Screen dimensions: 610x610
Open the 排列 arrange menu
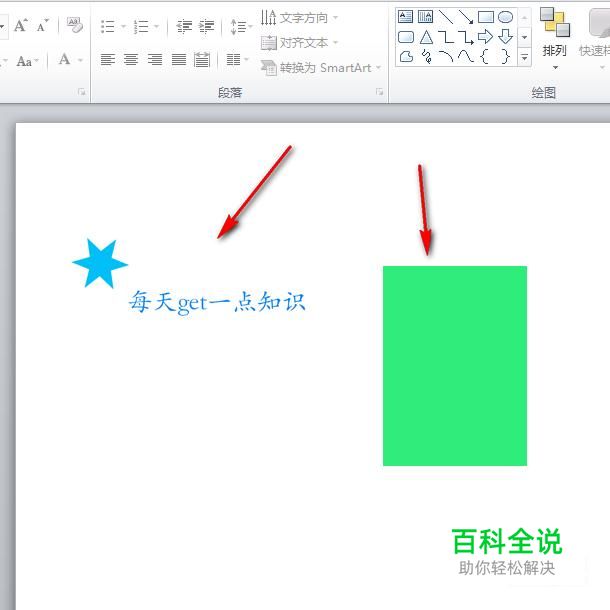(x=555, y=39)
